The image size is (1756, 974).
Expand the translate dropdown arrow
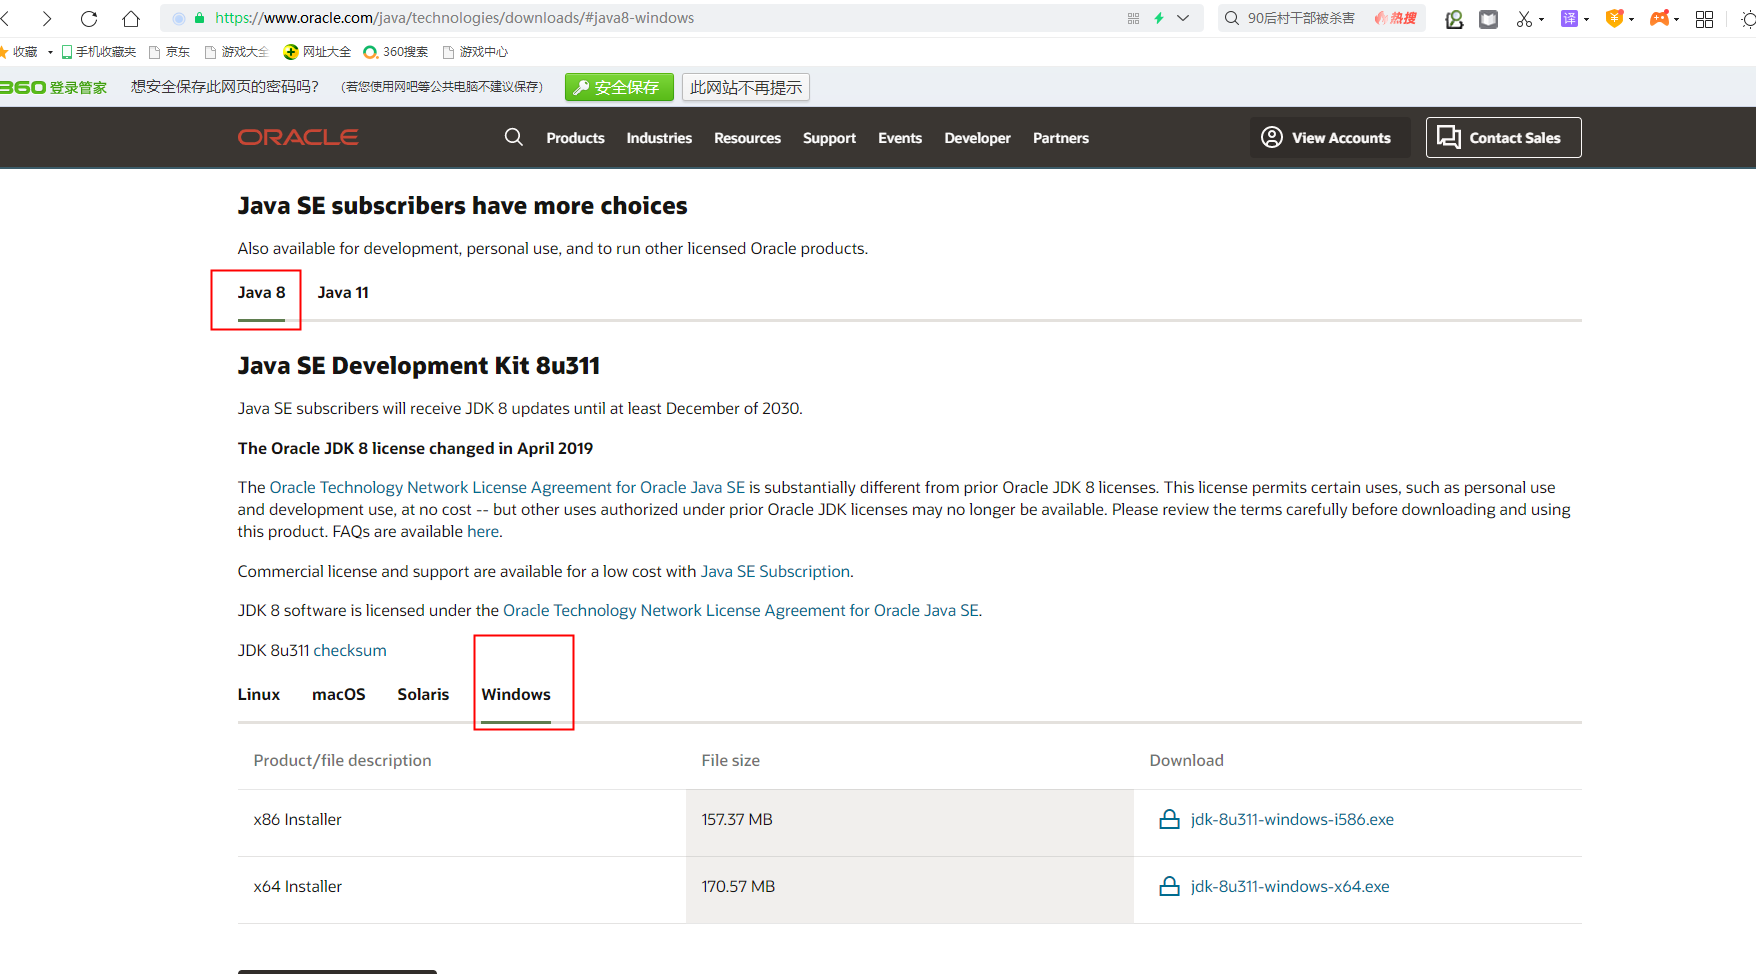click(x=1586, y=19)
